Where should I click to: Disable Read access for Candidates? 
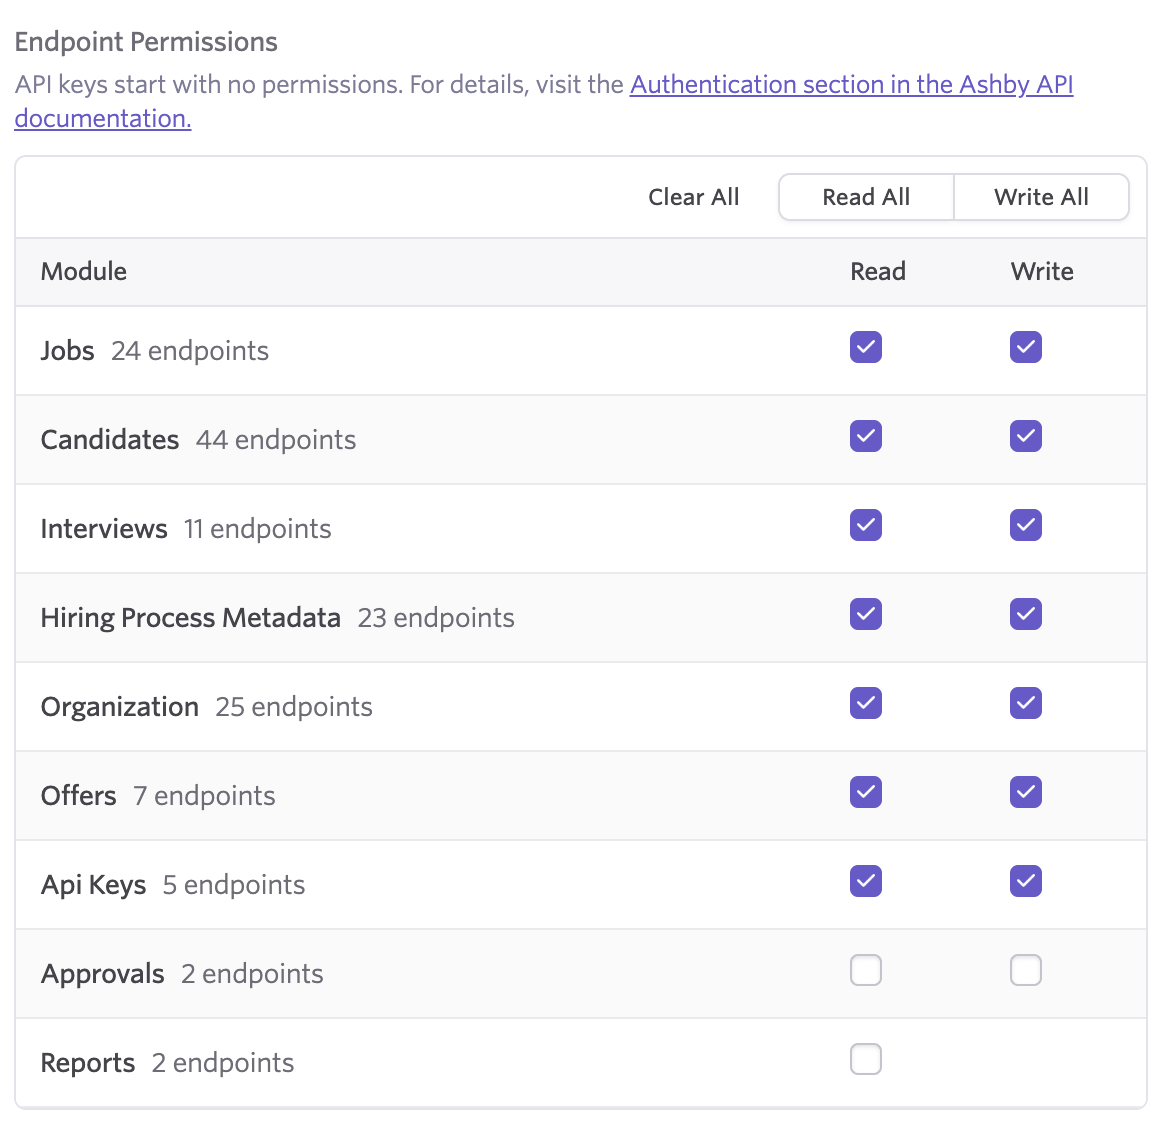coord(866,436)
